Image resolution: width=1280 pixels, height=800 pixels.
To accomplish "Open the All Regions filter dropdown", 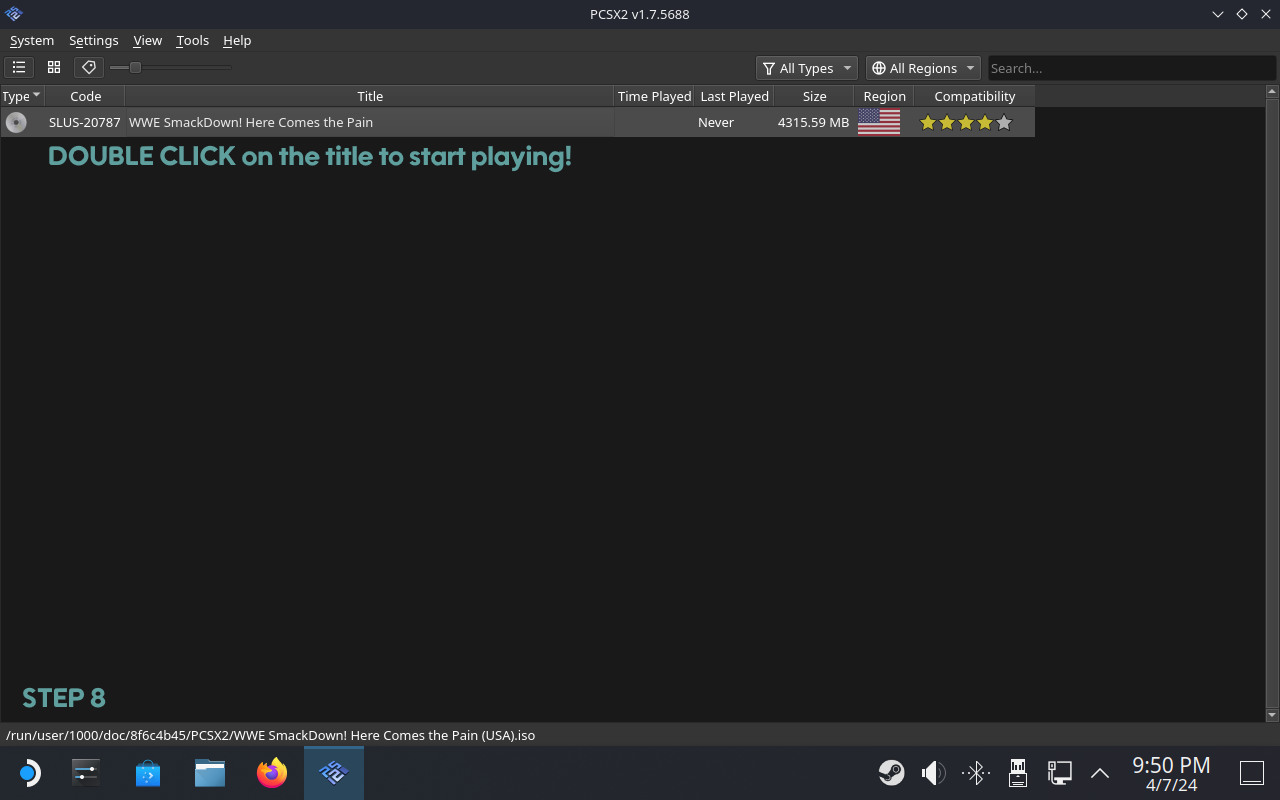I will click(x=923, y=68).
